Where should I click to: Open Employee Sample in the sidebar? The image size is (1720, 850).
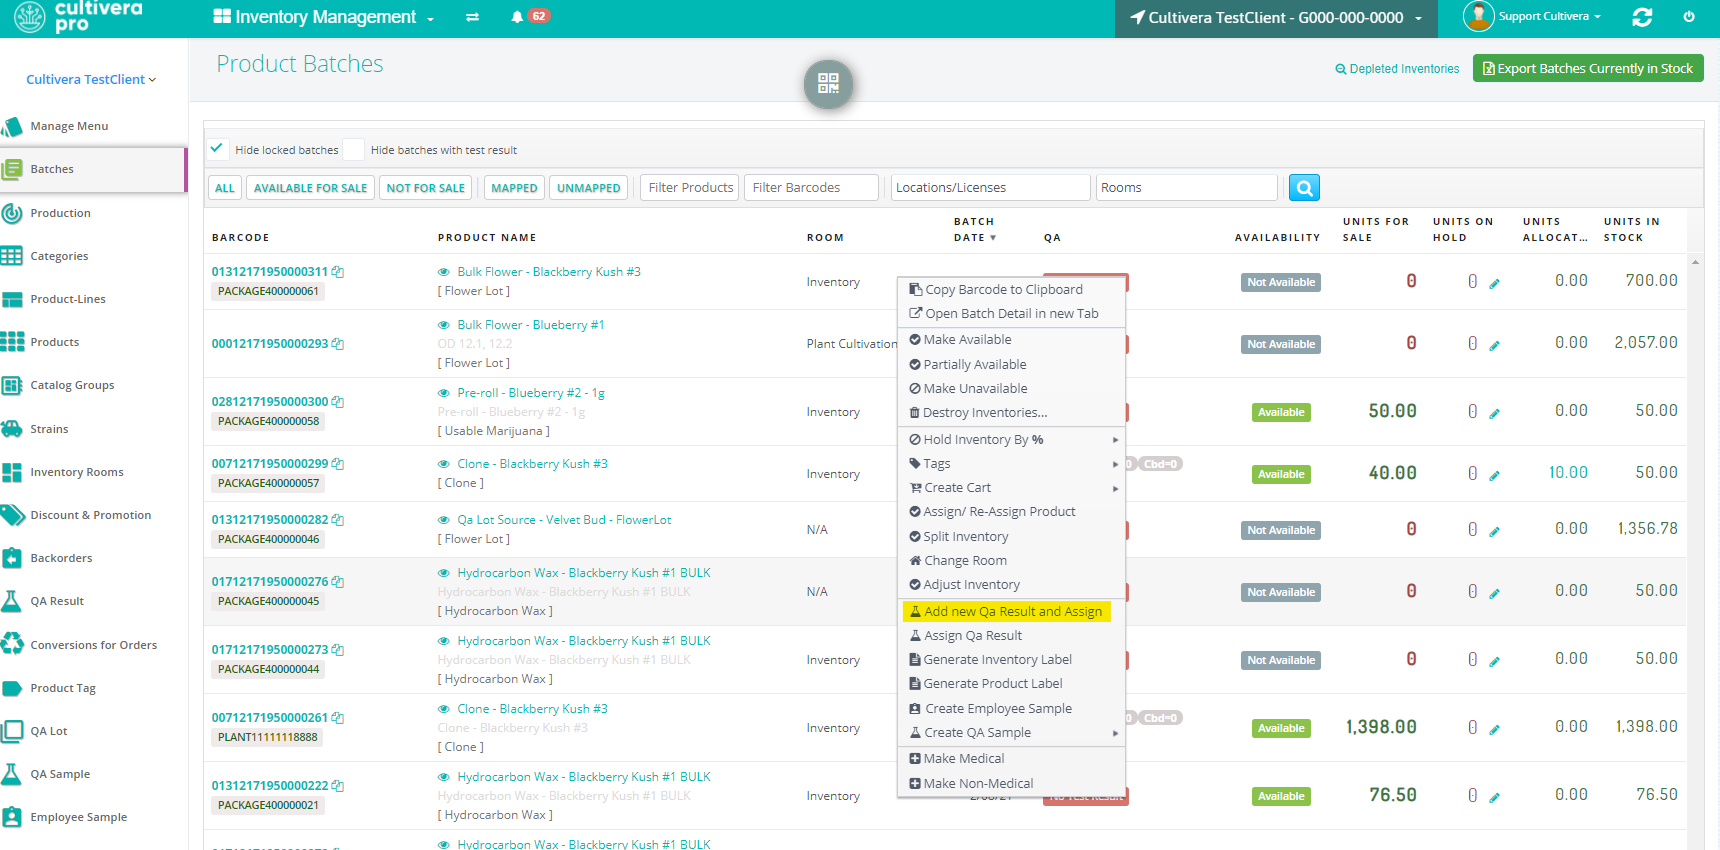coord(79,817)
